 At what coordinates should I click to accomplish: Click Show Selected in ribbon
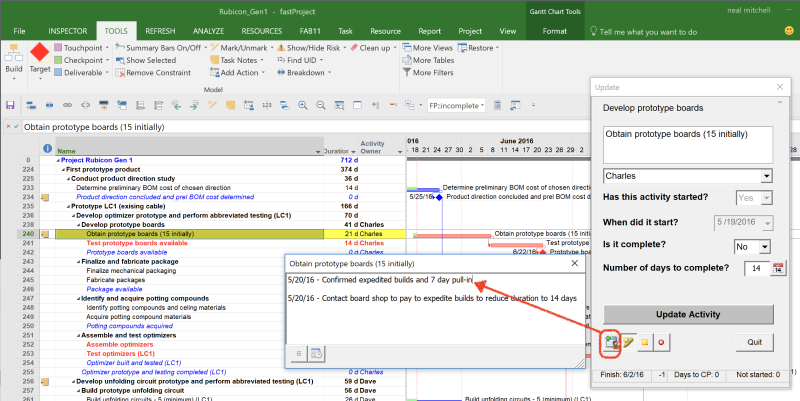tap(146, 60)
